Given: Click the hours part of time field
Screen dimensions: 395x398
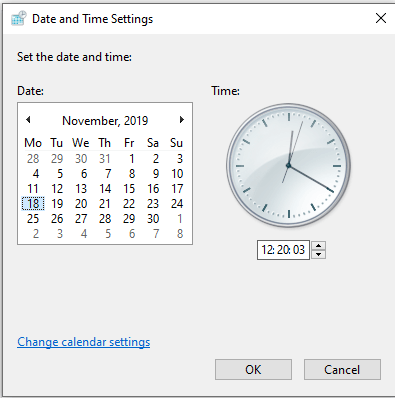Looking at the screenshot, I should (266, 250).
